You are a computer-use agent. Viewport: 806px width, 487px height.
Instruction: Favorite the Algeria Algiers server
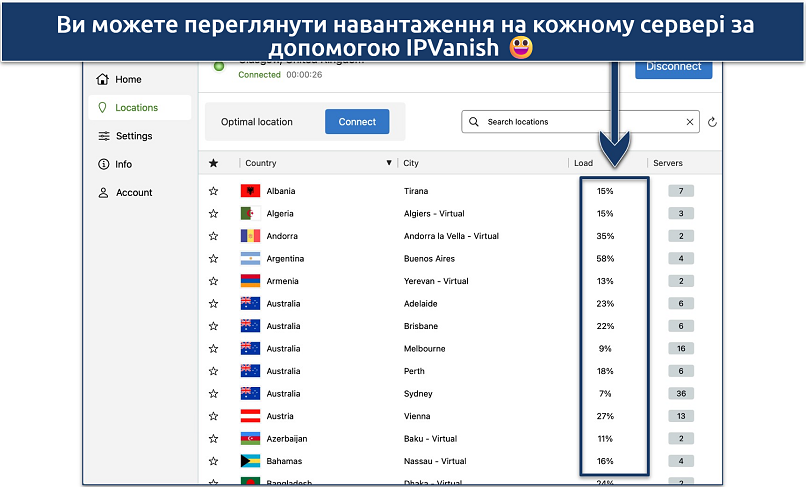click(x=213, y=213)
